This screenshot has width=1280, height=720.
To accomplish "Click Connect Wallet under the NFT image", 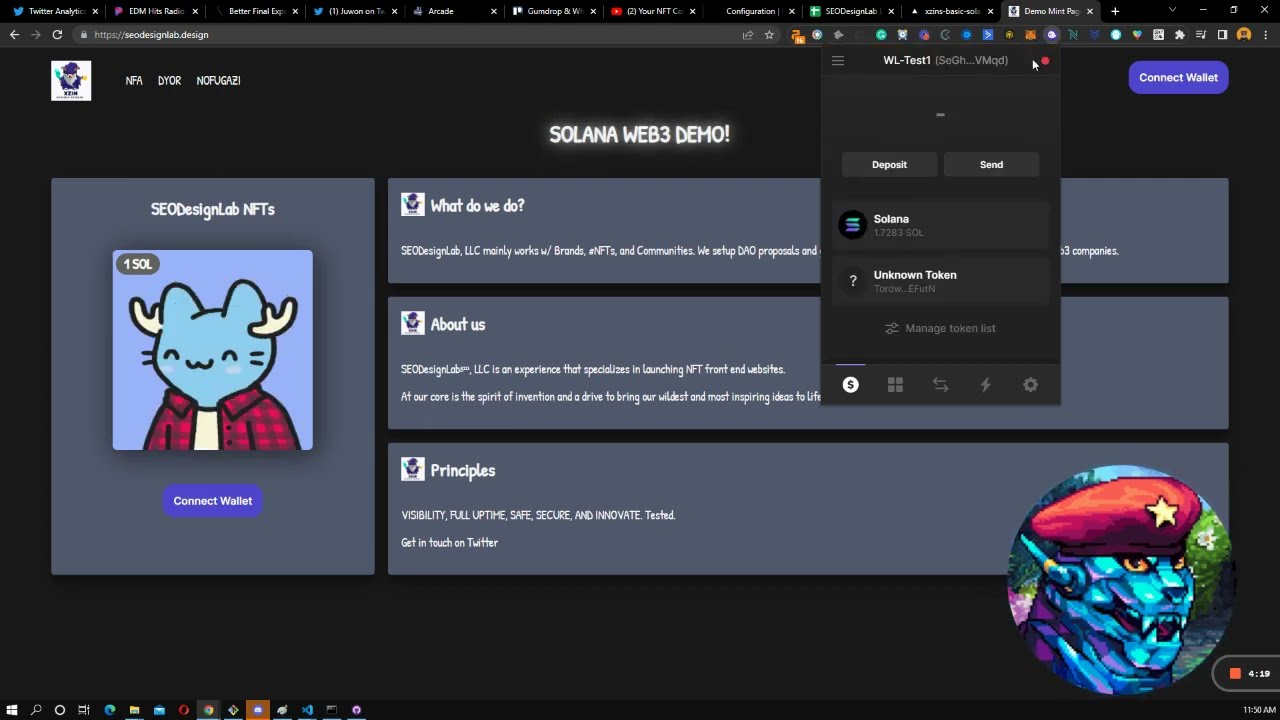I will [212, 501].
